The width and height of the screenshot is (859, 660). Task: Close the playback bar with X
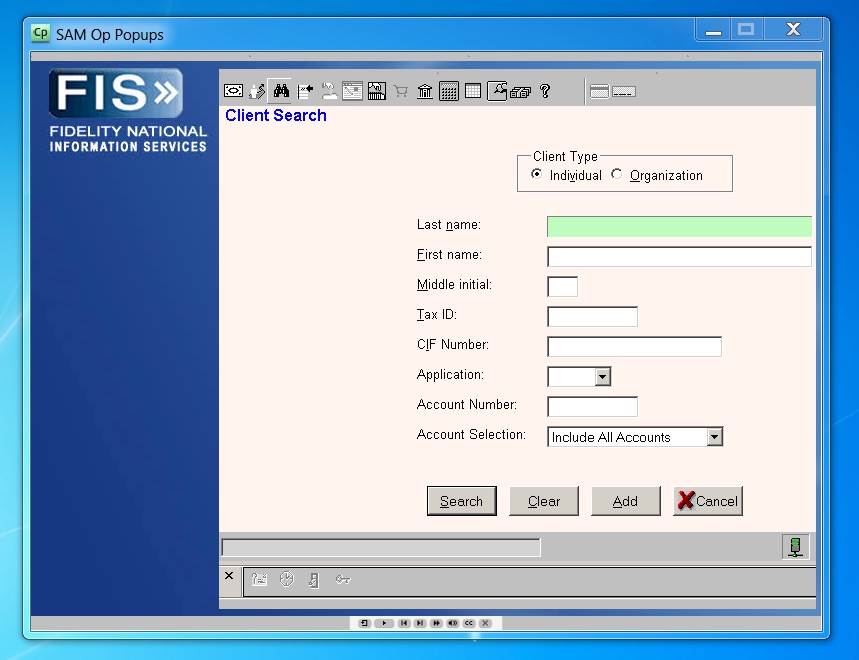click(485, 623)
